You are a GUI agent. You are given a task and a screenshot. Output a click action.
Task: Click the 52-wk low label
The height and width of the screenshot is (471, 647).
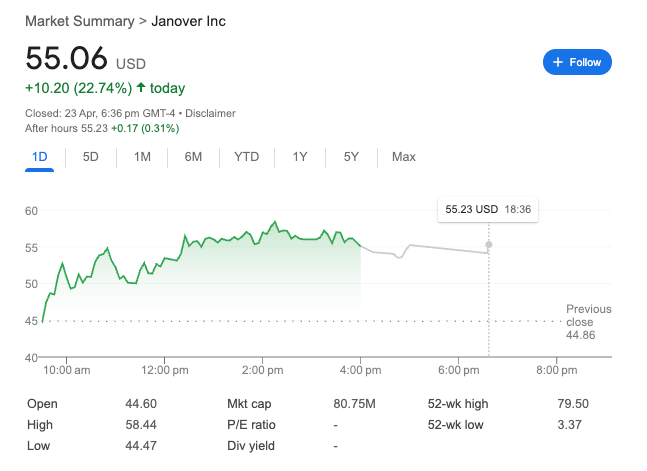click(456, 425)
